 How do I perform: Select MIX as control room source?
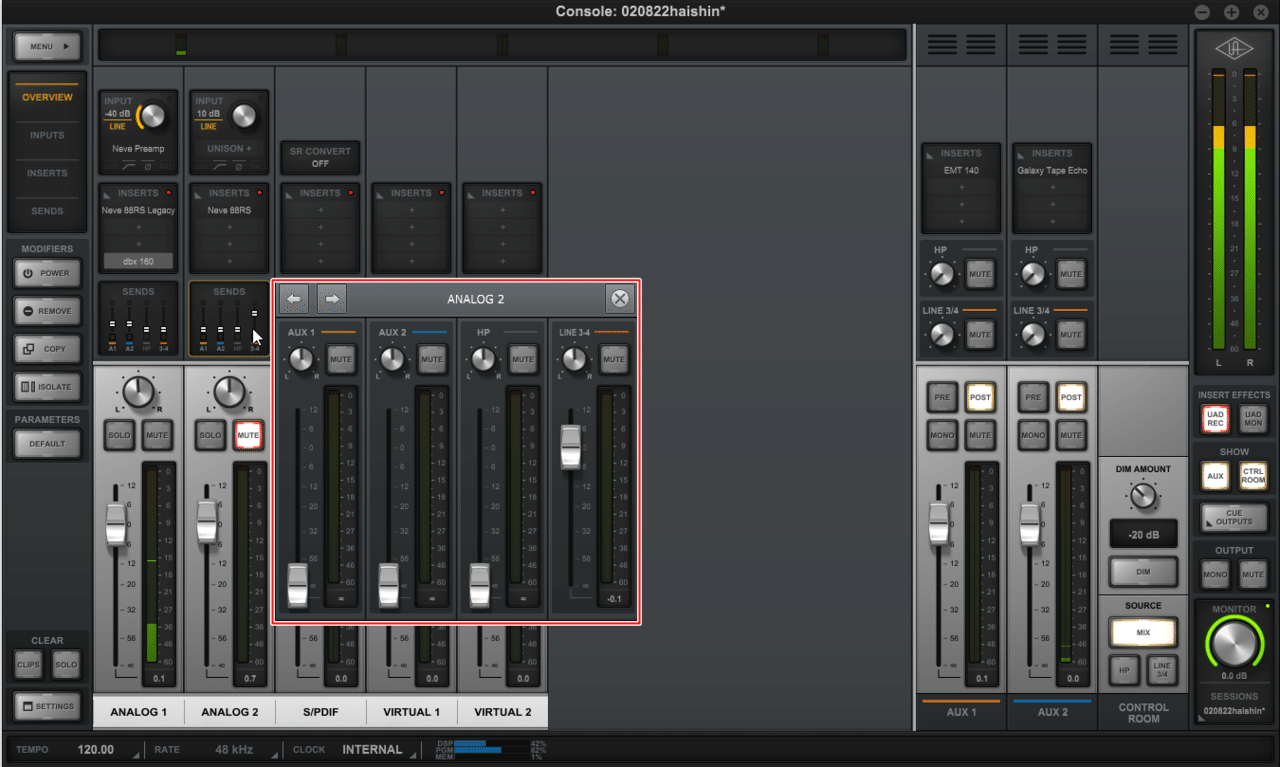(1142, 633)
